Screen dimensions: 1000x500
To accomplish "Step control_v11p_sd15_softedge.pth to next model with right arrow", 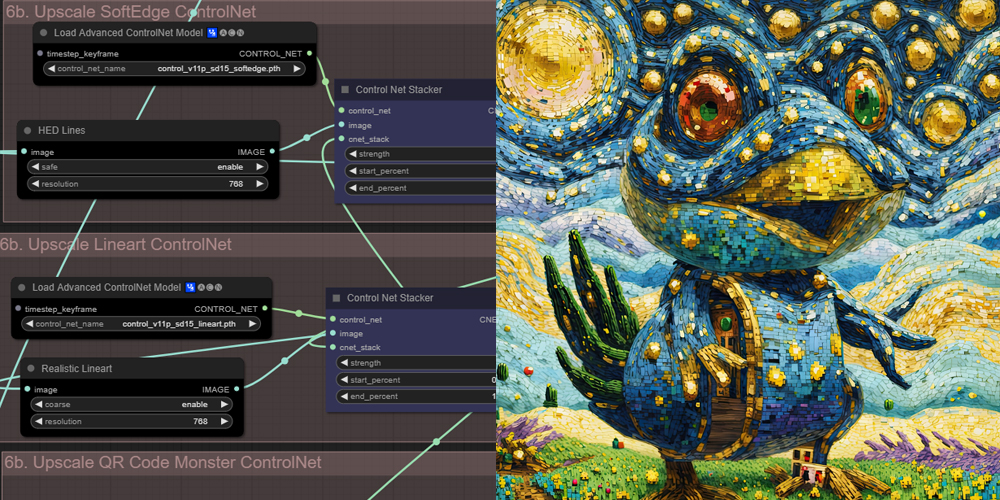I will (x=297, y=69).
